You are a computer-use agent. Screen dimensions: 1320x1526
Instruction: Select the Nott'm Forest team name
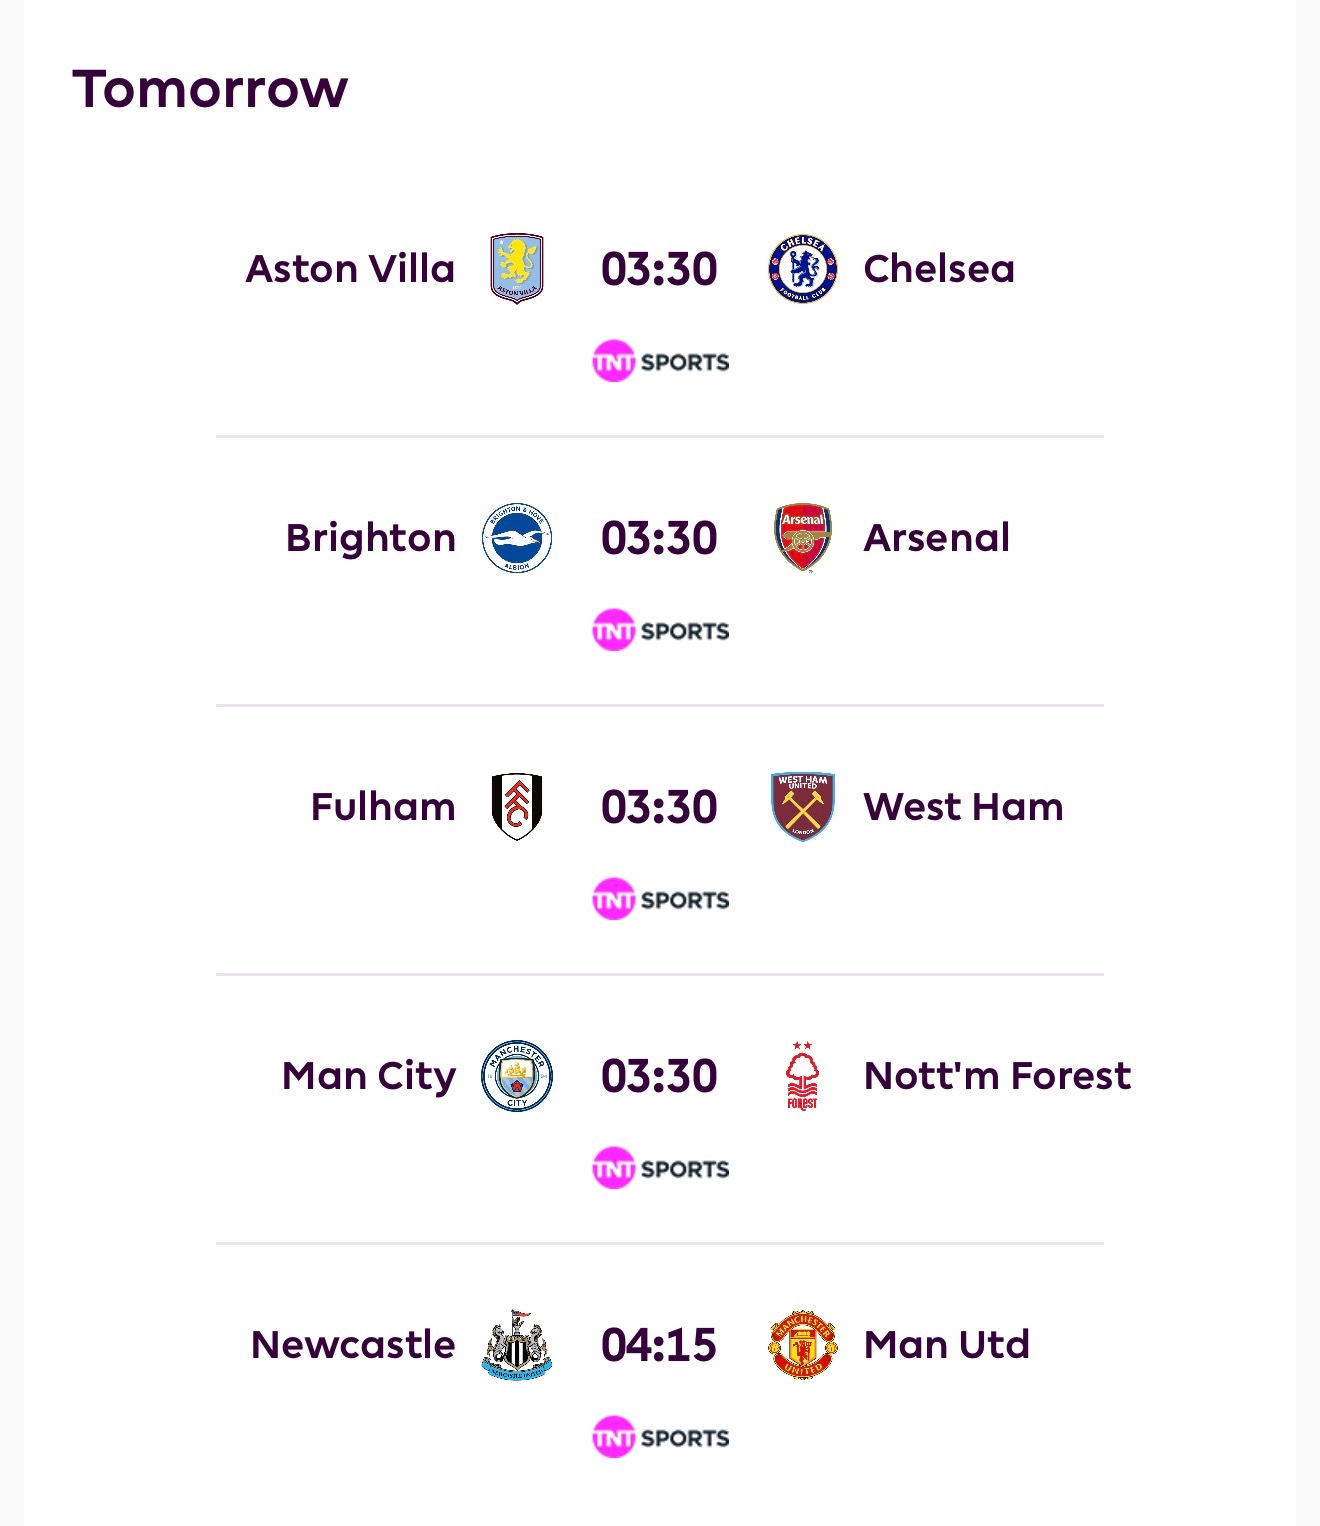pyautogui.click(x=997, y=1076)
